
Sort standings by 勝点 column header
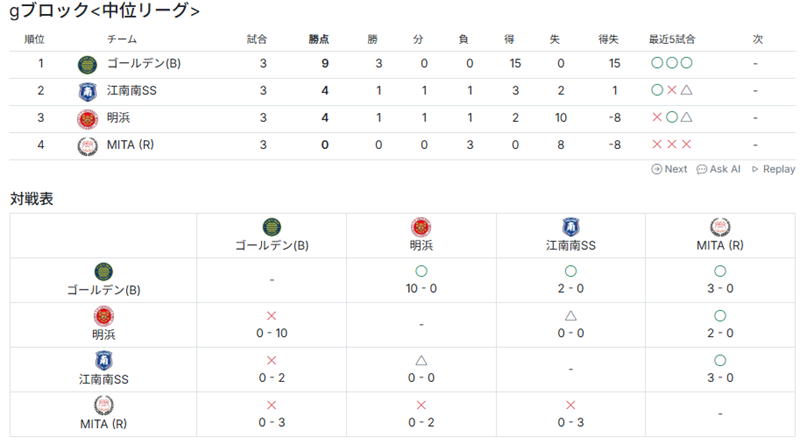[320, 39]
